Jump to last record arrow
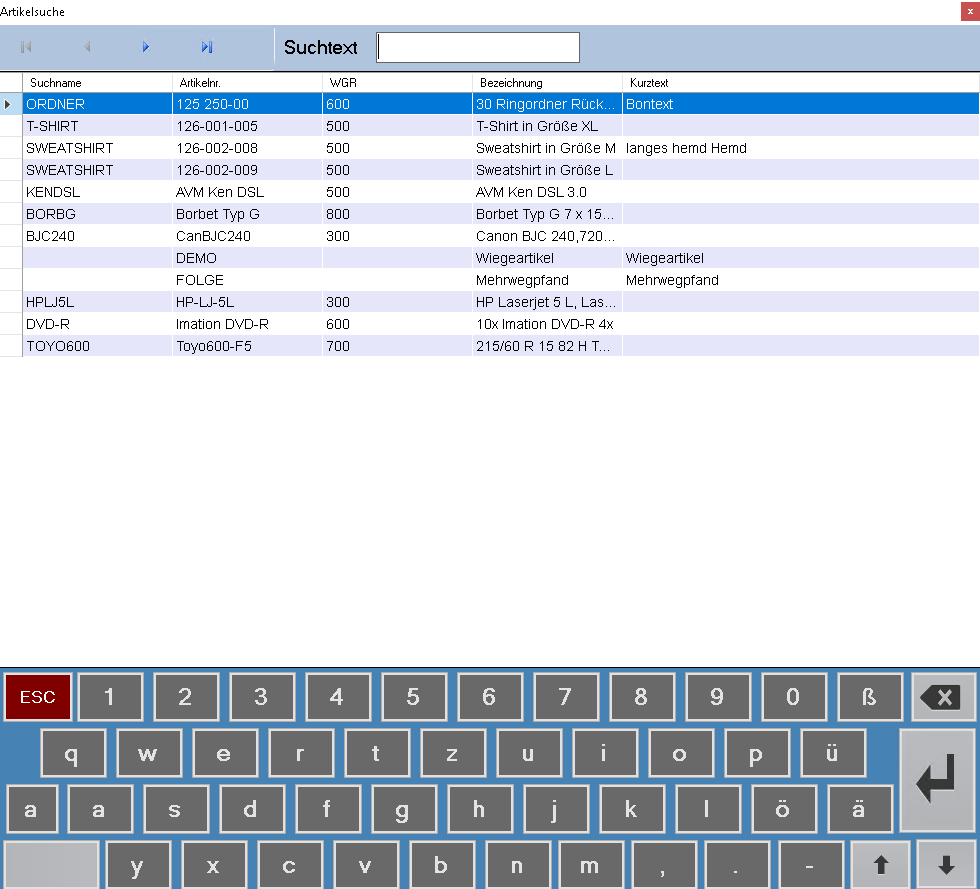The width and height of the screenshot is (980, 889). [x=206, y=47]
